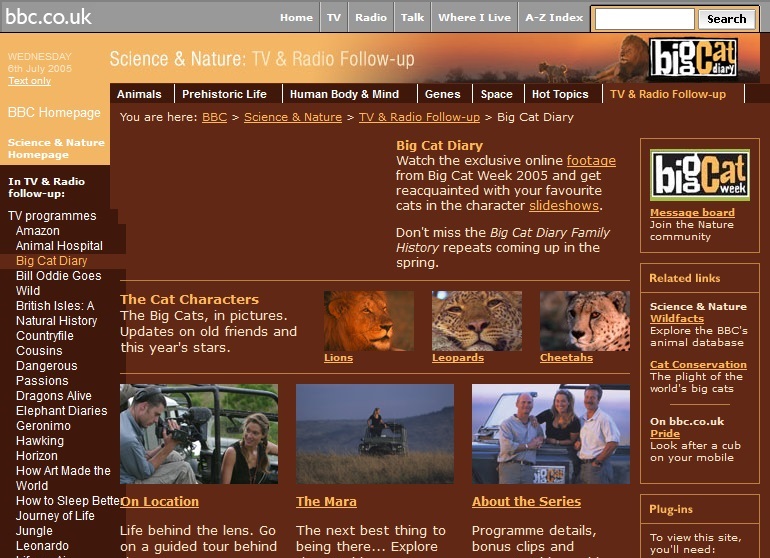The height and width of the screenshot is (558, 770).
Task: Open the Leopards thumbnail image
Action: [477, 320]
